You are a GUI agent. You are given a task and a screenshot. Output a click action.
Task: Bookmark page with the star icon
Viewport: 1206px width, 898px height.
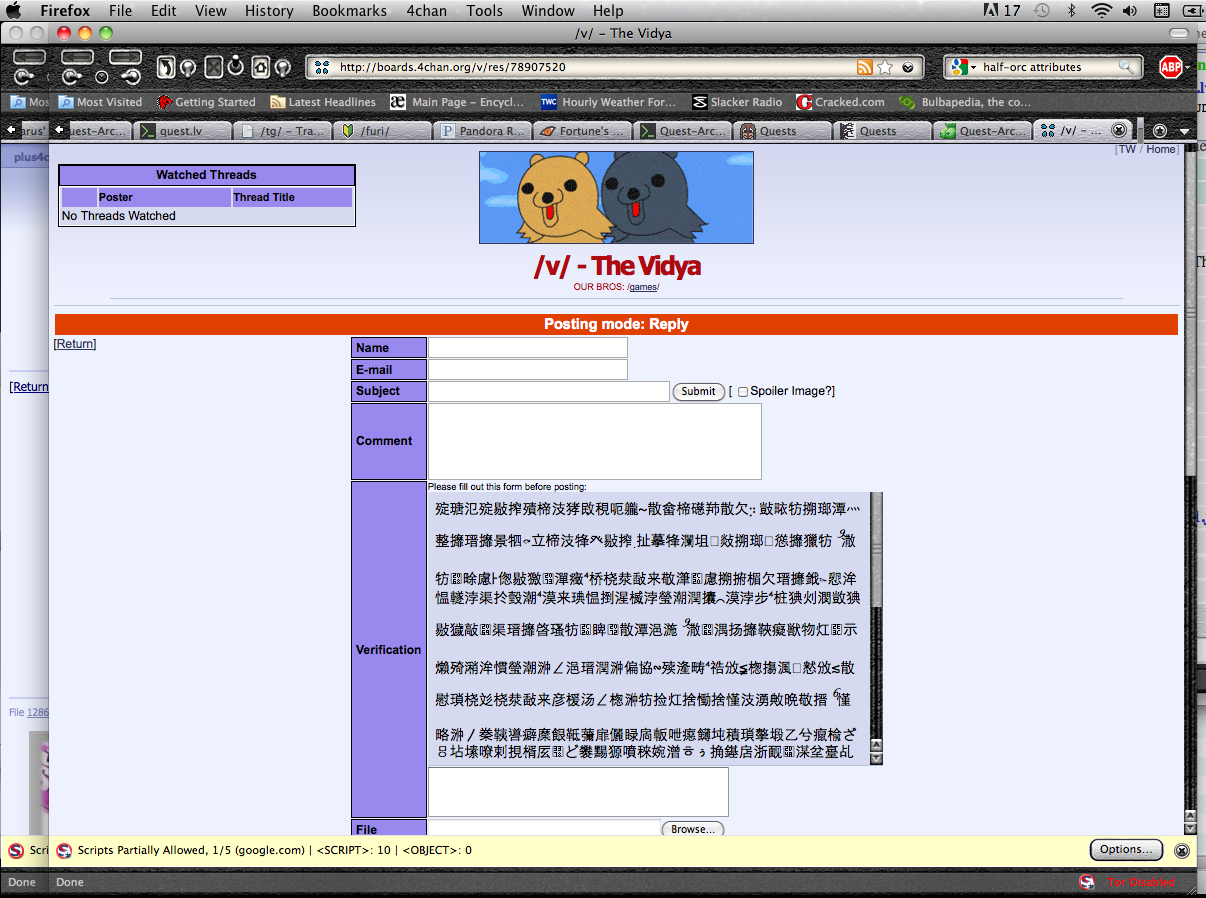(x=885, y=67)
